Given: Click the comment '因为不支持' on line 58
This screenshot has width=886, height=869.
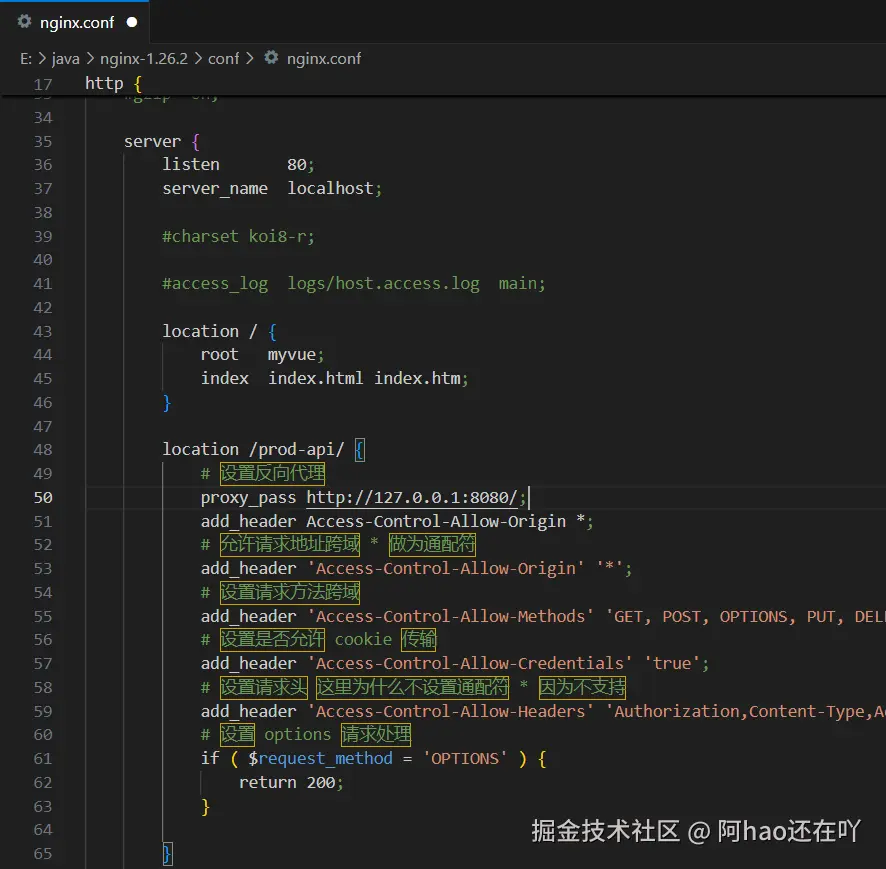Looking at the screenshot, I should (582, 687).
